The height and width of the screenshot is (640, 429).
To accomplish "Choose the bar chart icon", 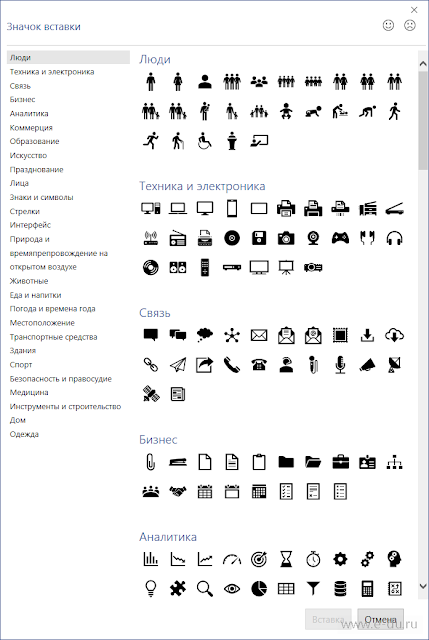I will (x=150, y=559).
